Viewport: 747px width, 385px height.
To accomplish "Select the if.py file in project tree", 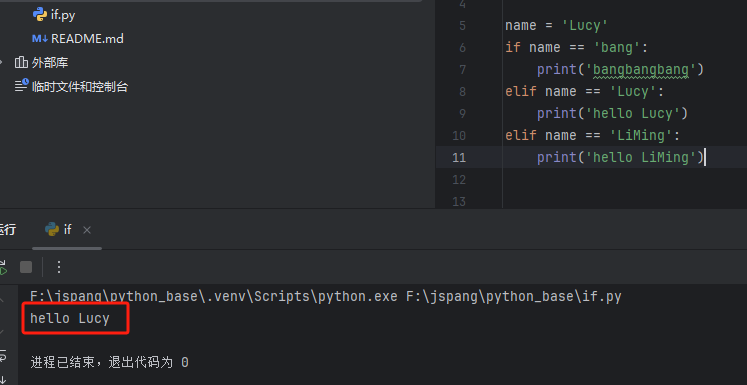I will 63,15.
